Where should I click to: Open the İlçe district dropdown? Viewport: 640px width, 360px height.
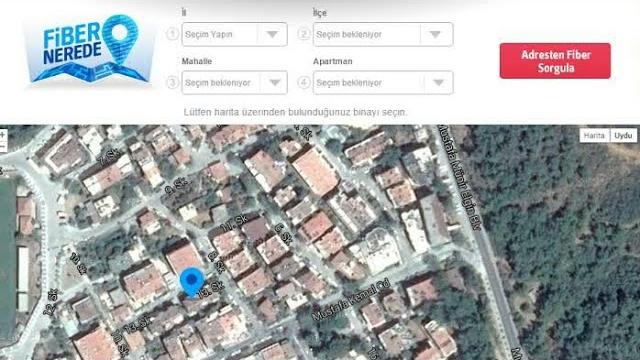tap(383, 34)
